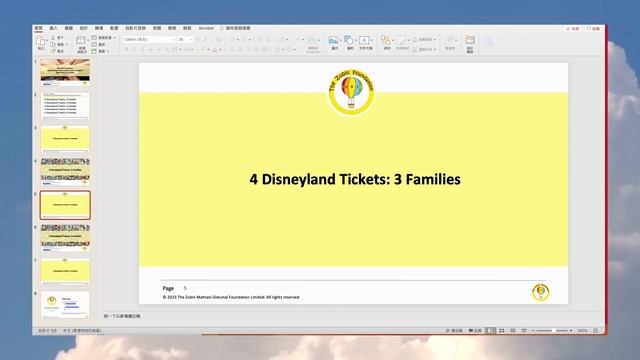
Task: Click in the notes pane placeholder text
Action: coord(122,316)
